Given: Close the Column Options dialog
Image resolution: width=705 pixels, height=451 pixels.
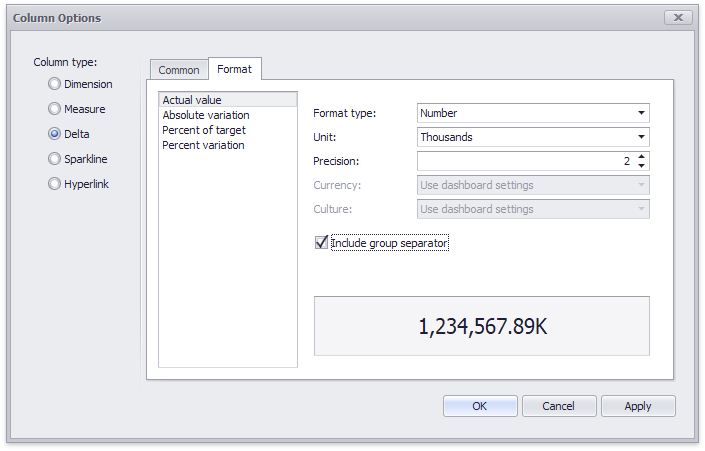Looking at the screenshot, I should (x=678, y=18).
